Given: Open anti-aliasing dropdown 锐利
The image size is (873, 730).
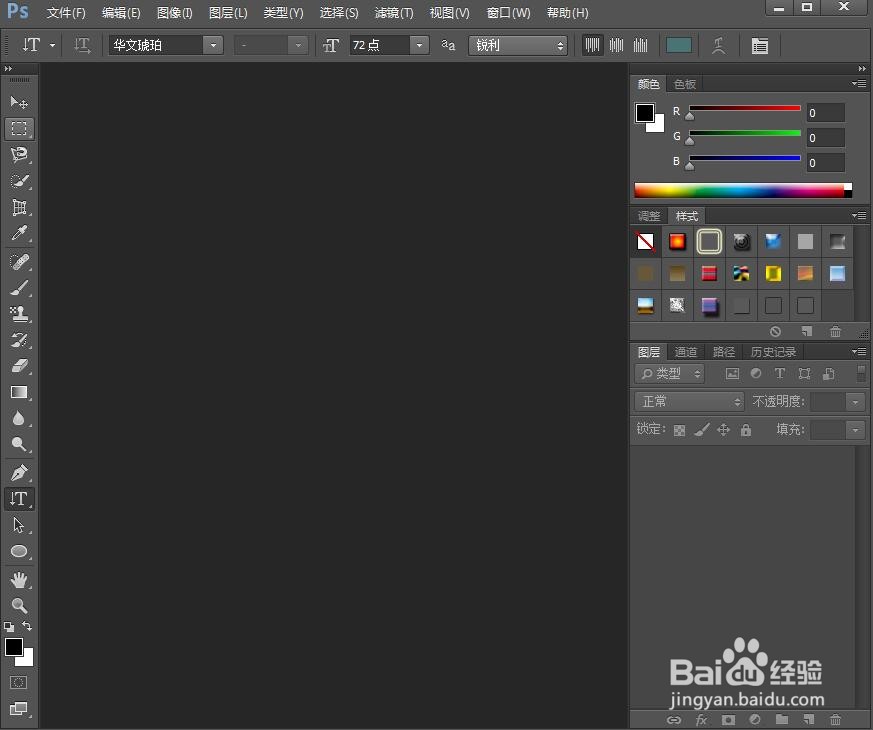Looking at the screenshot, I should pyautogui.click(x=518, y=45).
